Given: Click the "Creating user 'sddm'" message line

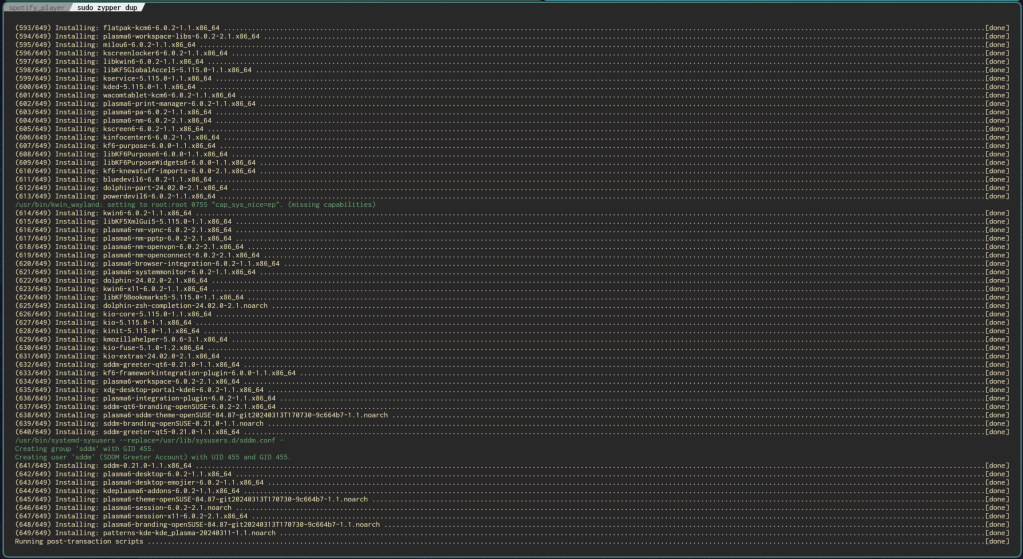Looking at the screenshot, I should click(x=150, y=457).
